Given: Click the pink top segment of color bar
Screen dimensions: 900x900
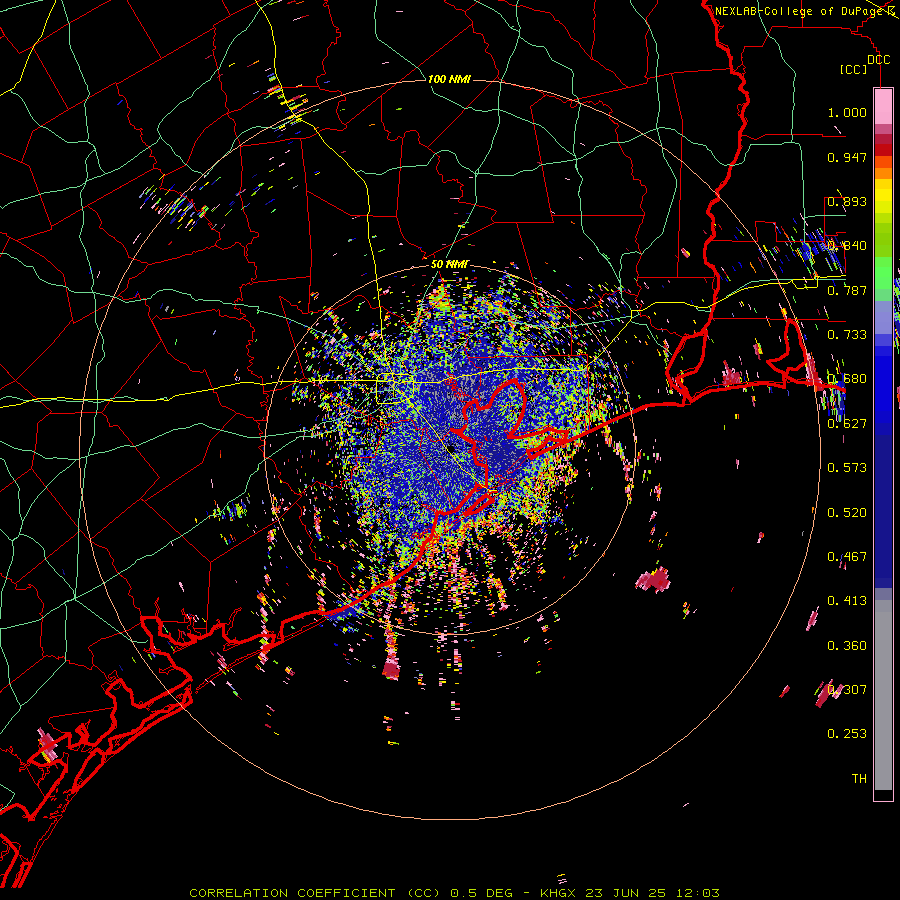Looking at the screenshot, I should (x=883, y=106).
